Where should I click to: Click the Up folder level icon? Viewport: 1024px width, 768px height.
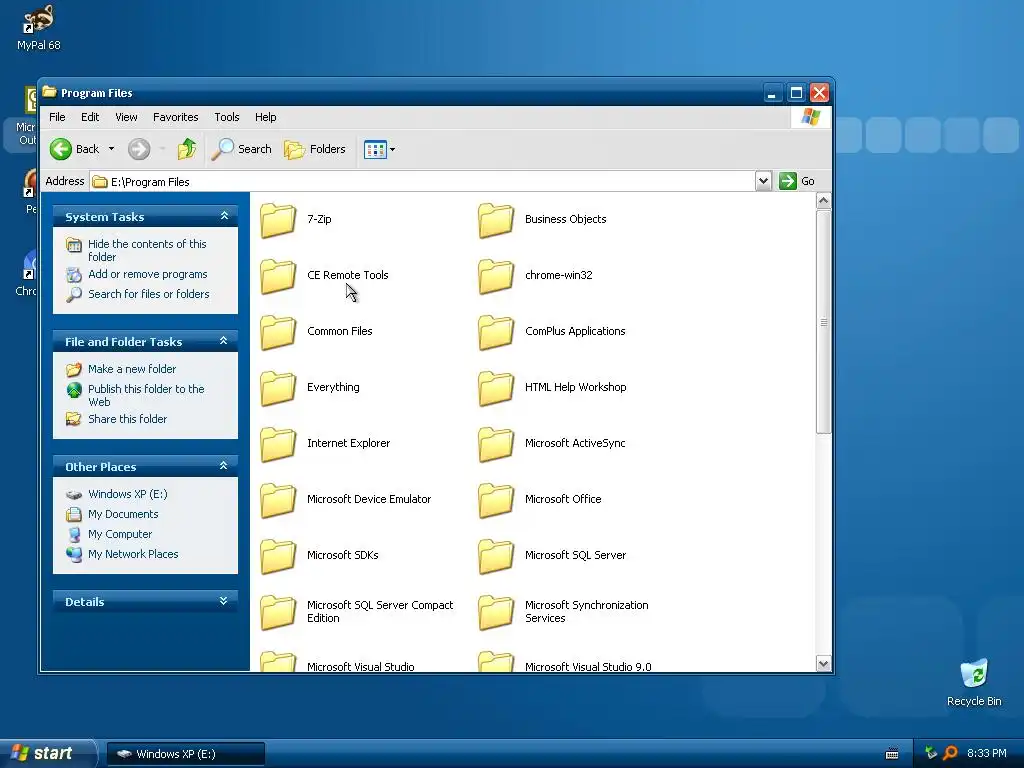pyautogui.click(x=187, y=149)
